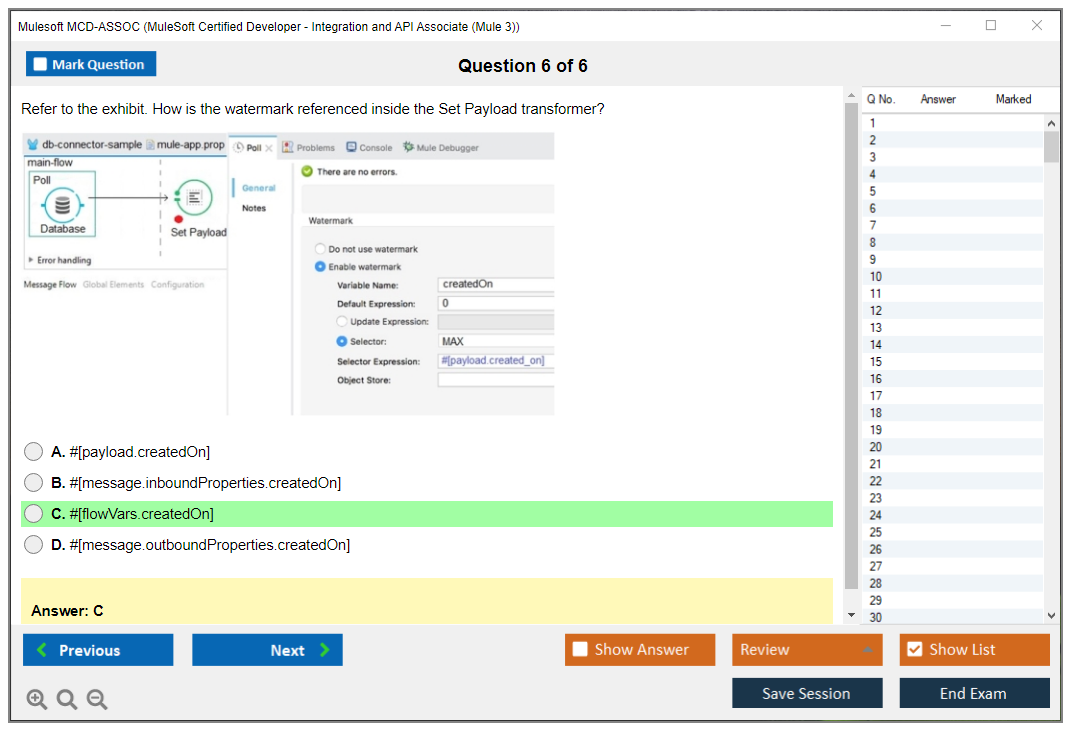Click the green left arrow on Previous
1075x735 pixels.
pos(42,650)
